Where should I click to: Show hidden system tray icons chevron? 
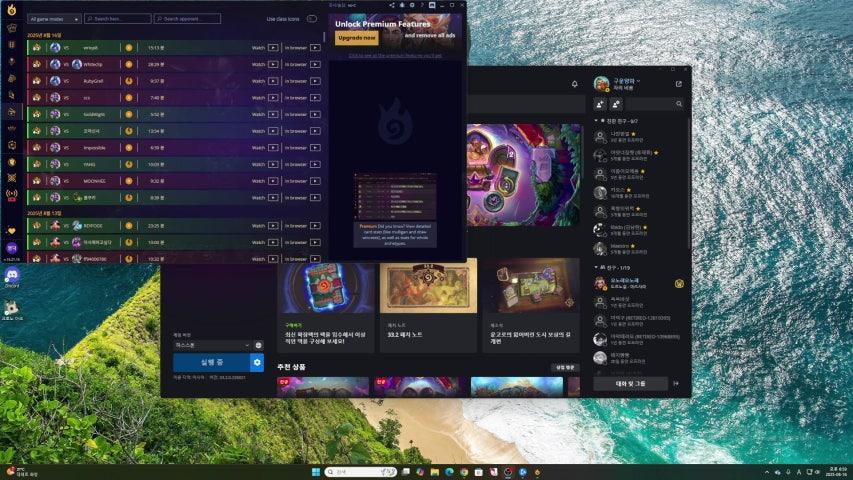[767, 472]
